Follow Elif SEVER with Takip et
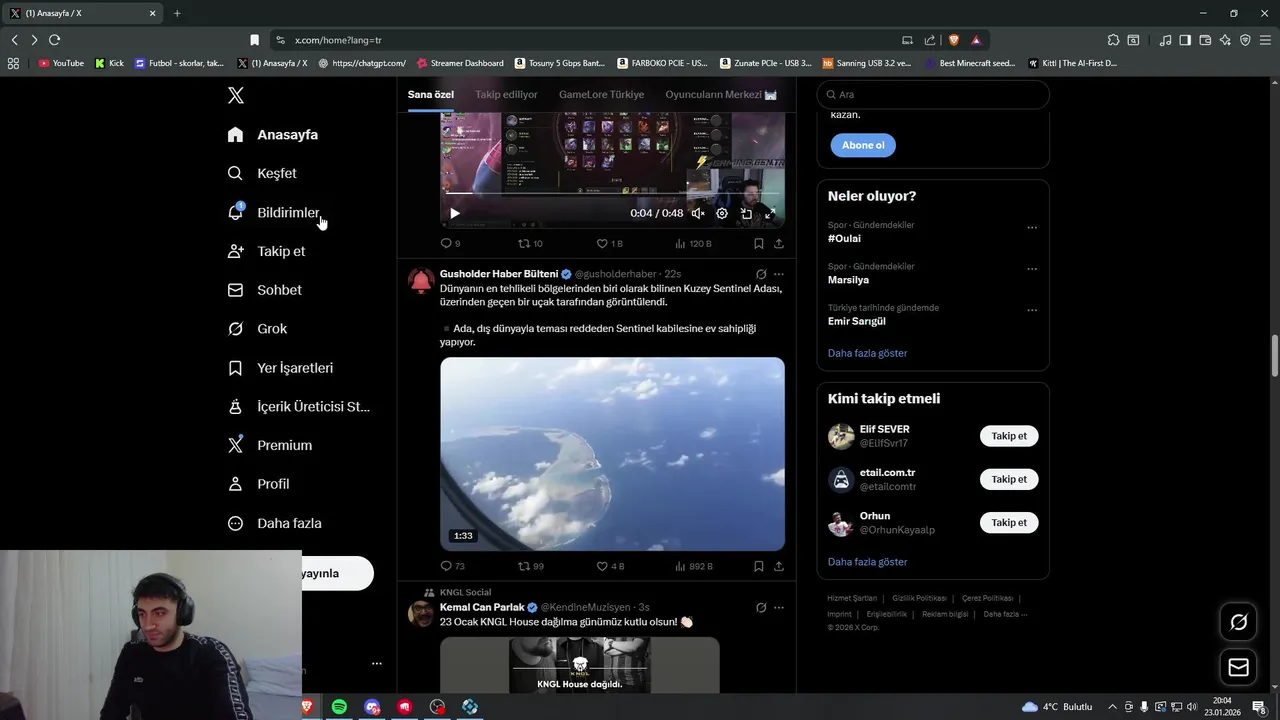This screenshot has height=720, width=1280. tap(1009, 436)
